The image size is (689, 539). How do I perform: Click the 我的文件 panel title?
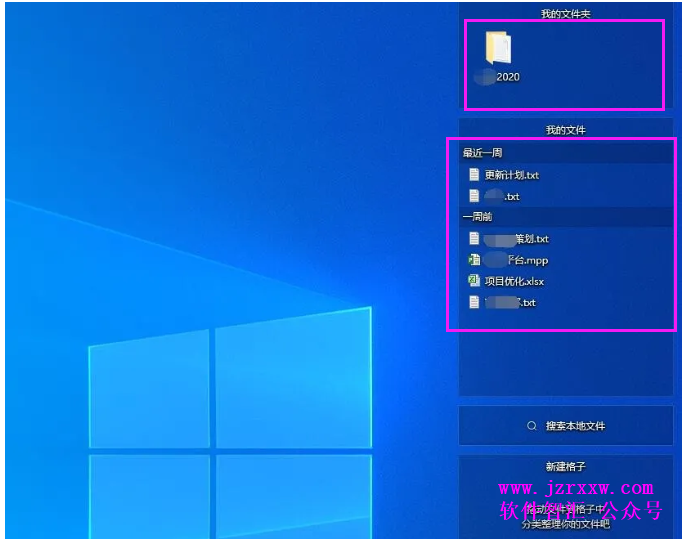pos(566,130)
